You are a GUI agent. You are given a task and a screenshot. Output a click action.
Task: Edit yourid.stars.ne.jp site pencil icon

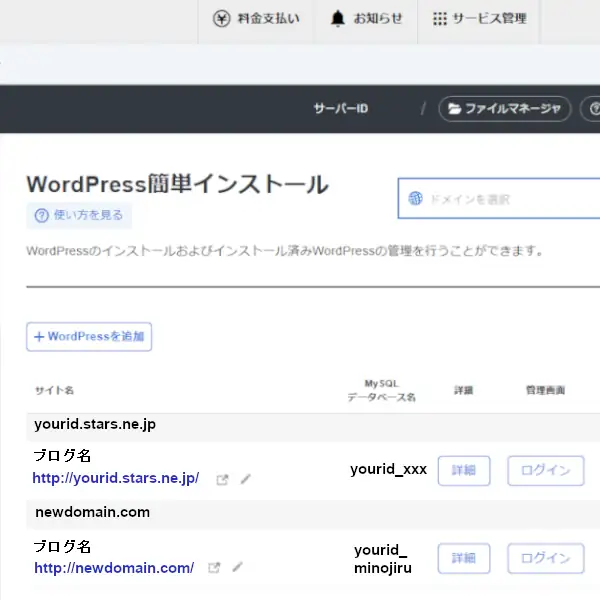(246, 479)
